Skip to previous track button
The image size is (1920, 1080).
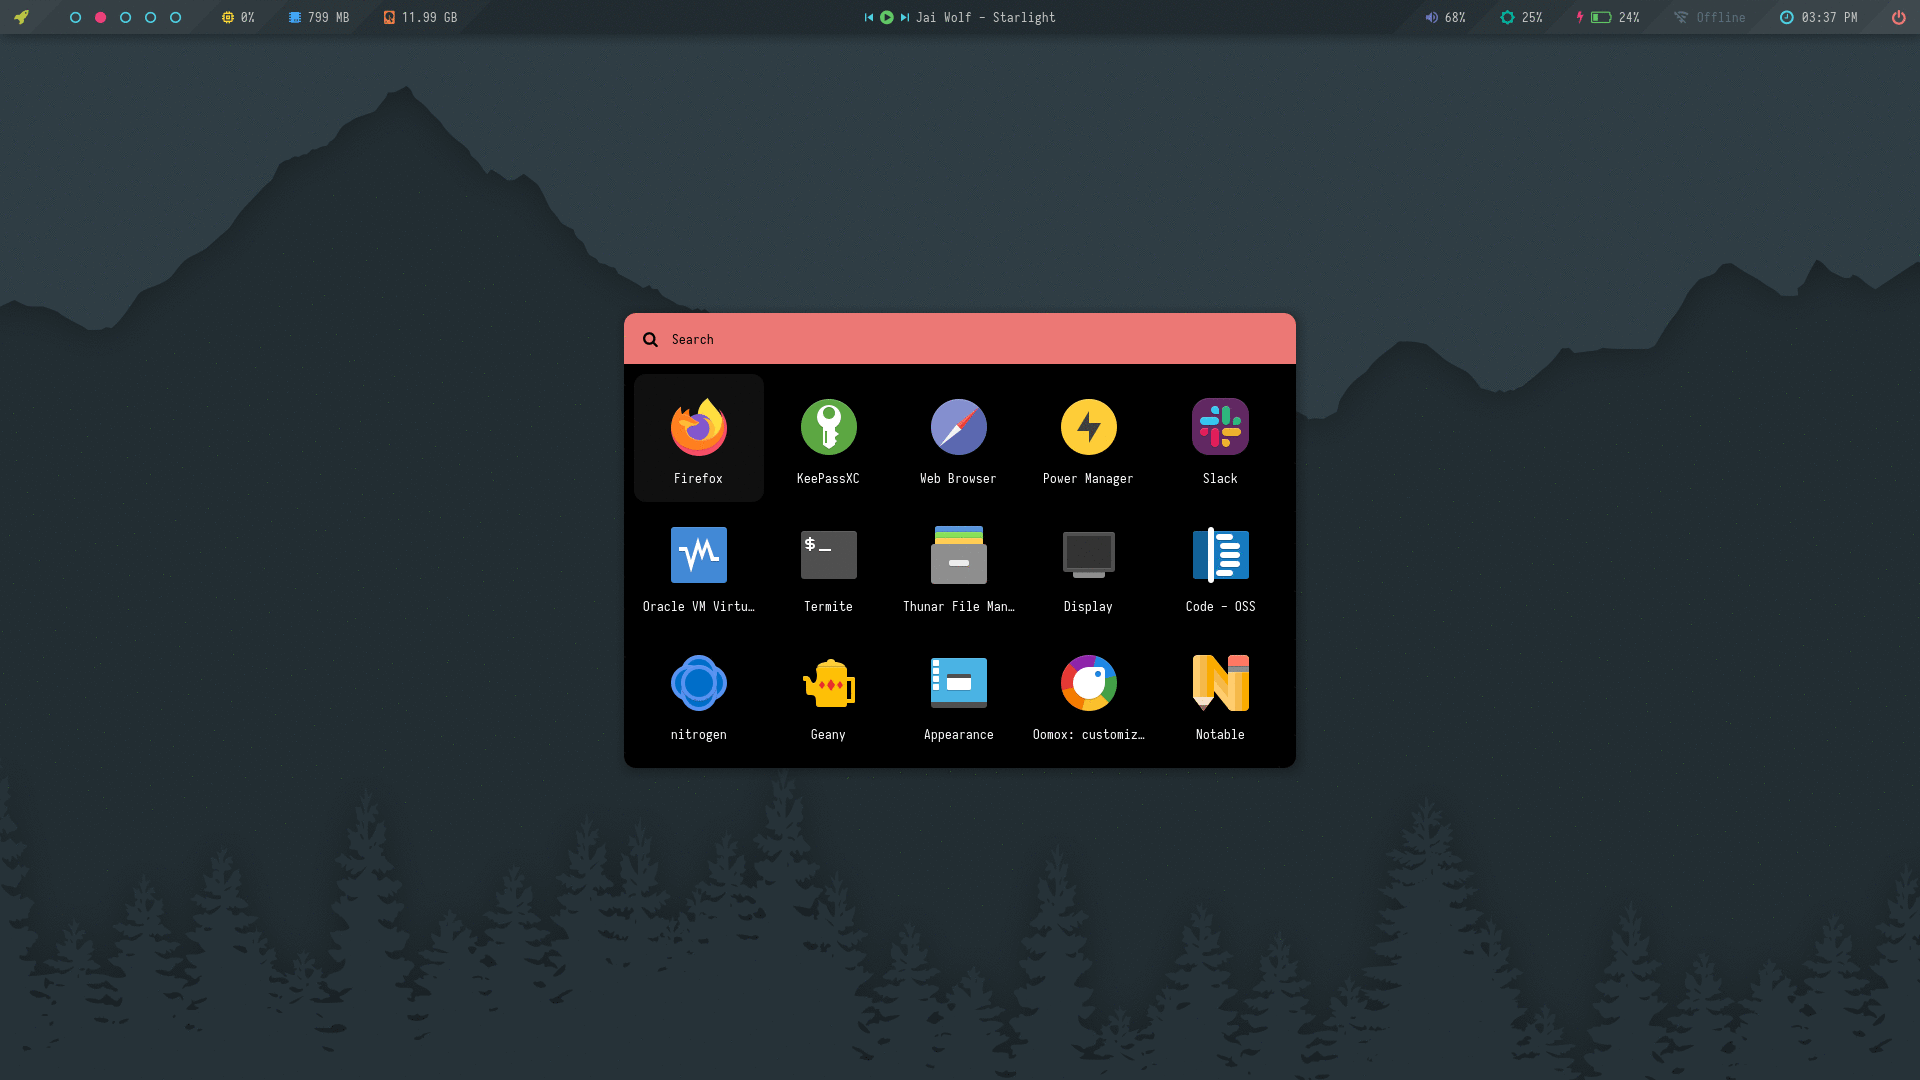tap(866, 17)
